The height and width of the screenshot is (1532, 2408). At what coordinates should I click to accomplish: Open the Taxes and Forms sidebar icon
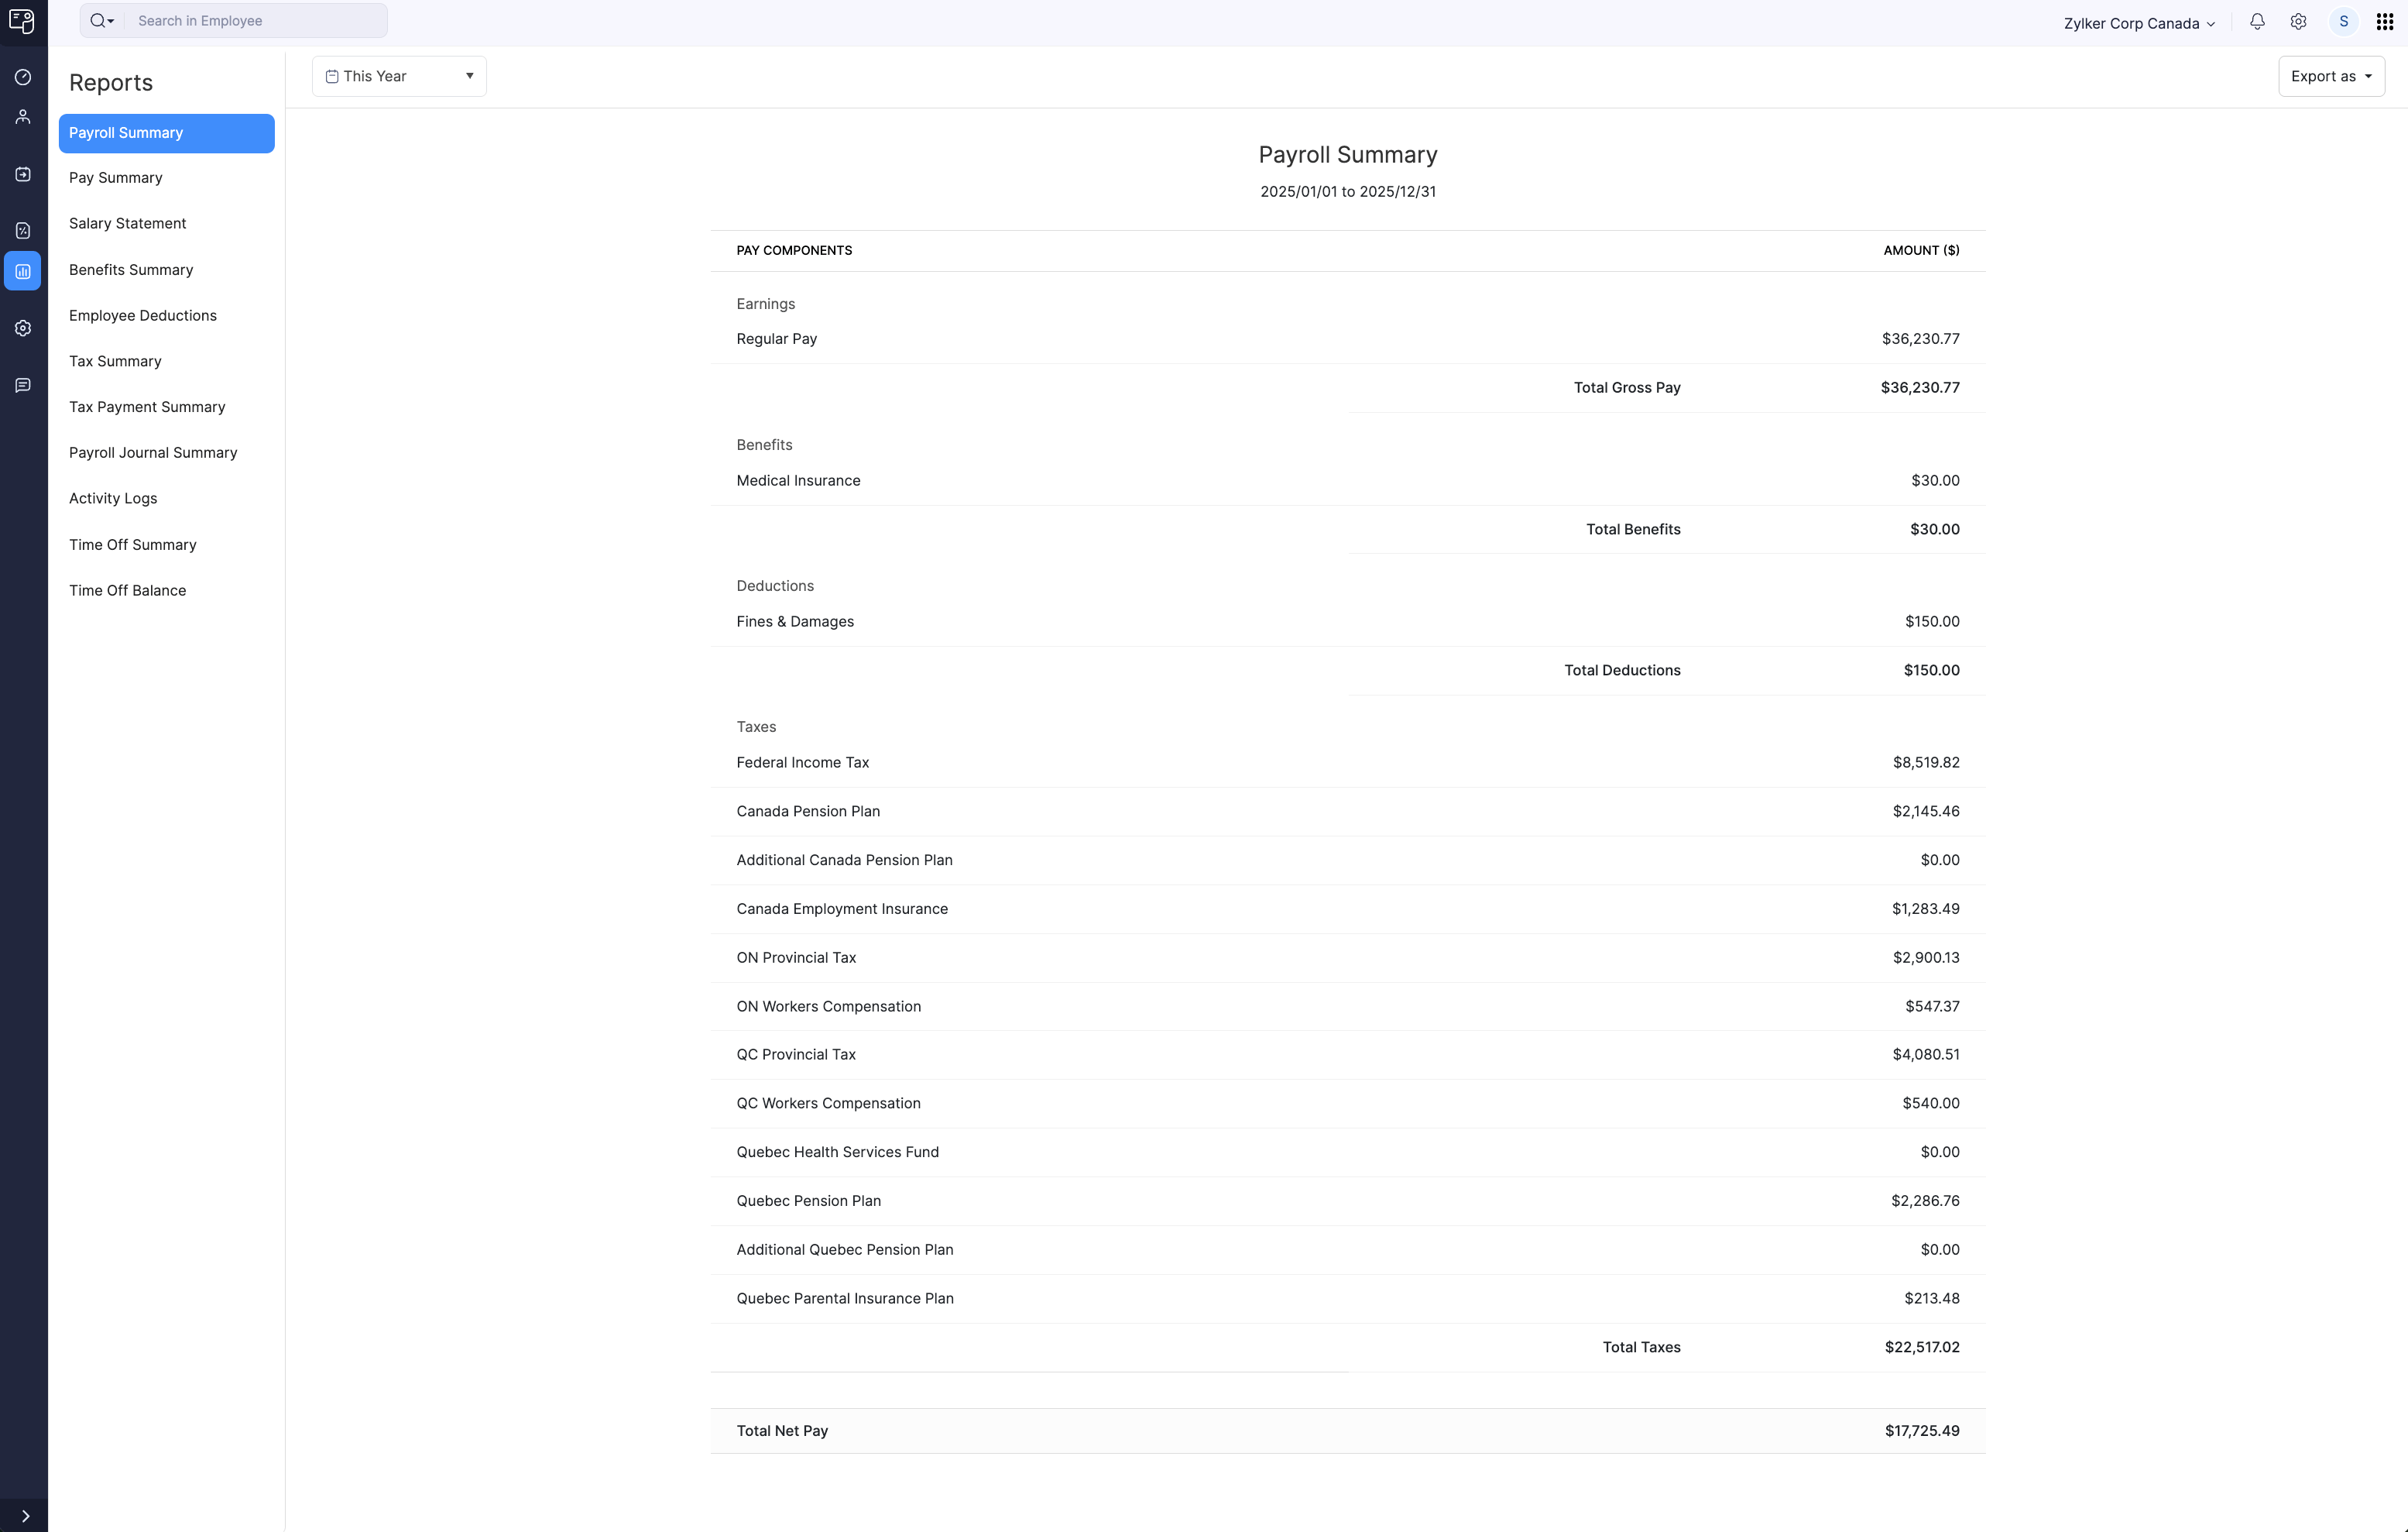pos(23,230)
